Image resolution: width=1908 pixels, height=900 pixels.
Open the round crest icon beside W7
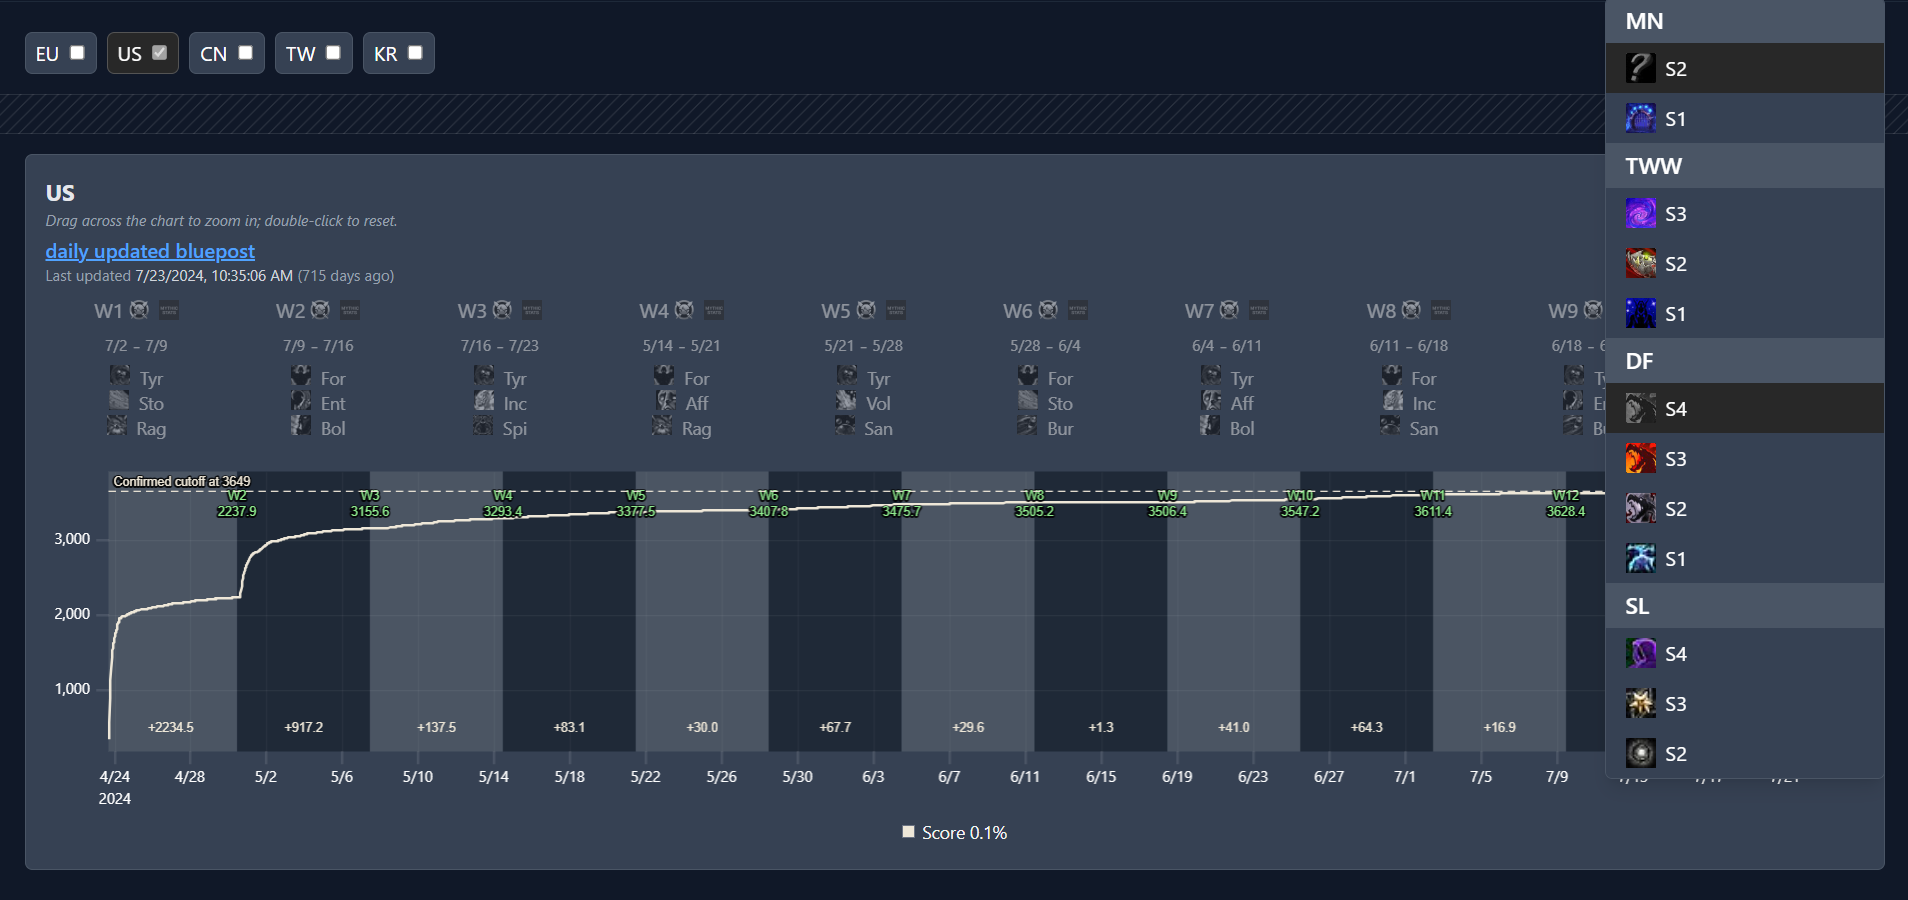click(x=1230, y=310)
